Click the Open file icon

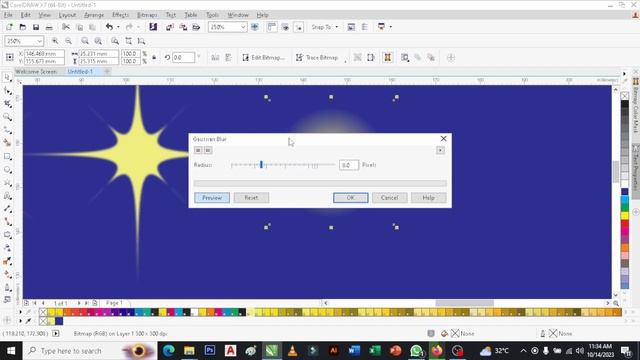point(22,27)
